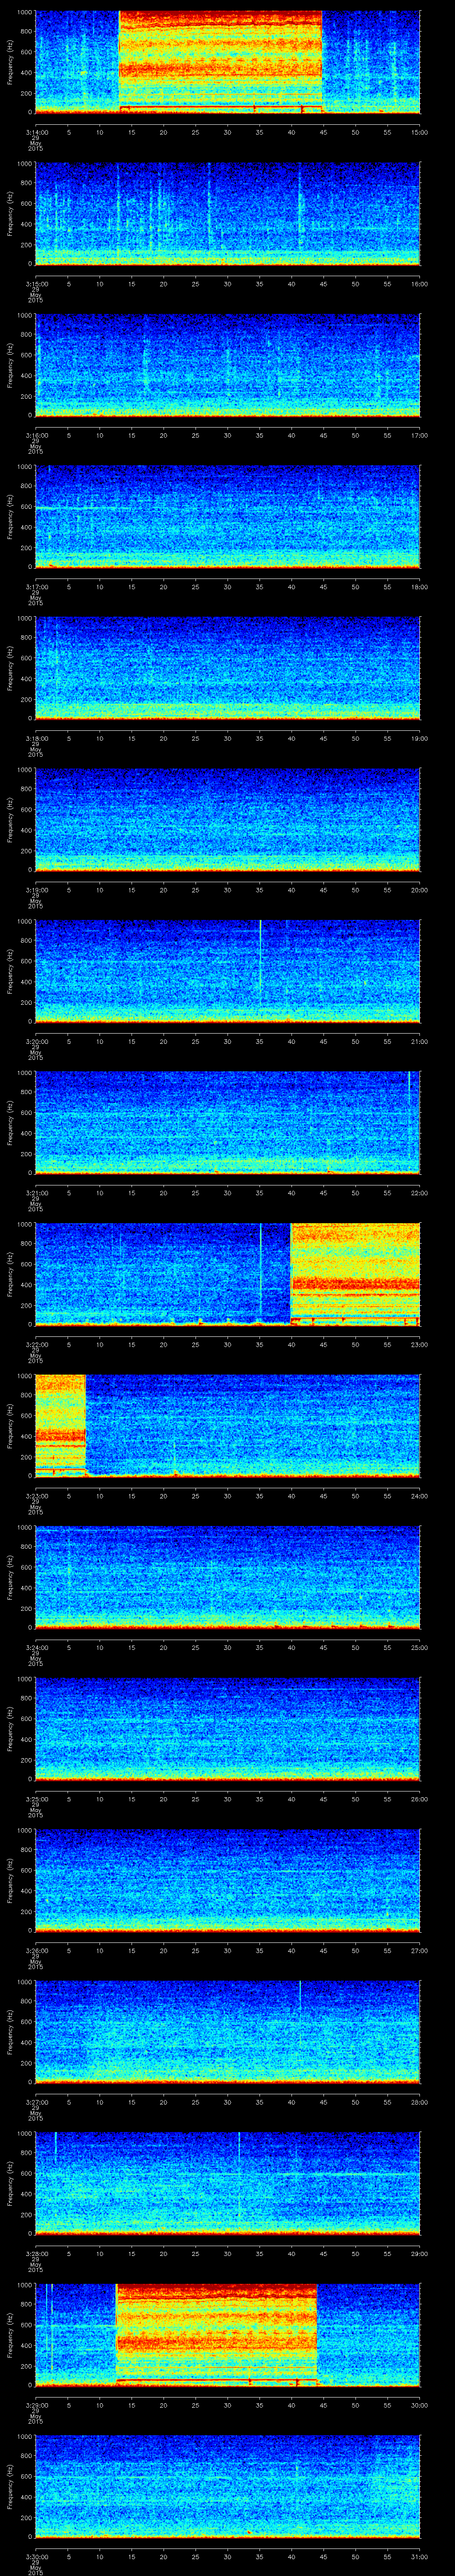Select the spectrogram plot beginning at 3:17:00

coord(228,516)
